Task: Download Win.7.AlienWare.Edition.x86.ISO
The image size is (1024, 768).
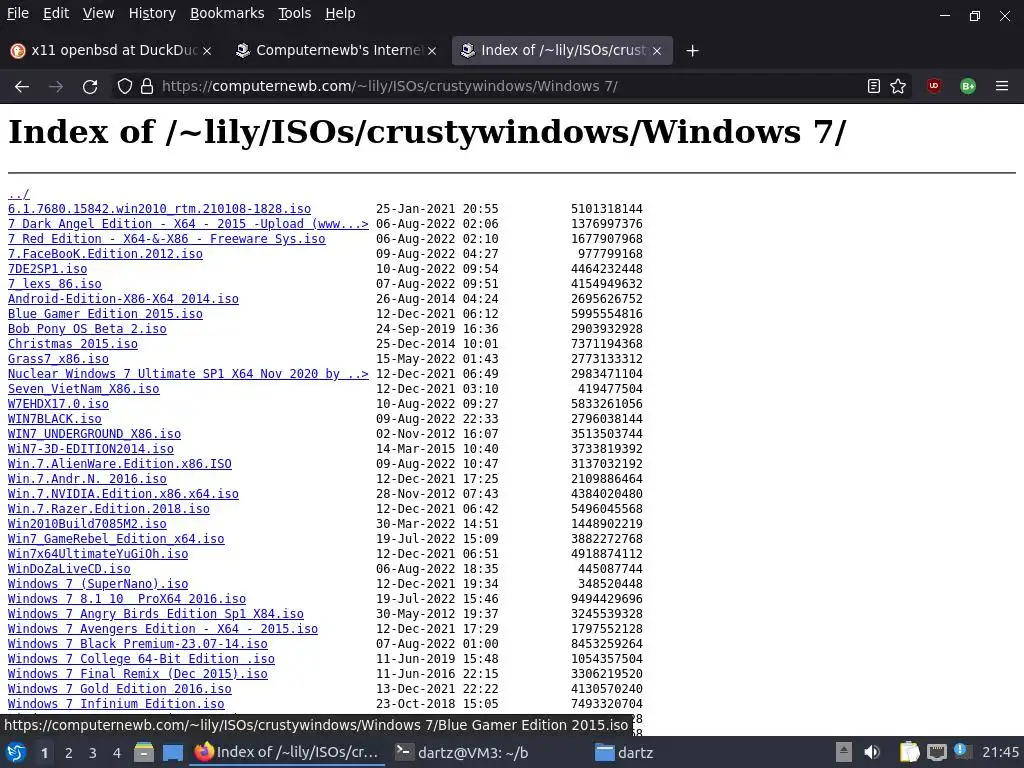Action: pyautogui.click(x=120, y=464)
